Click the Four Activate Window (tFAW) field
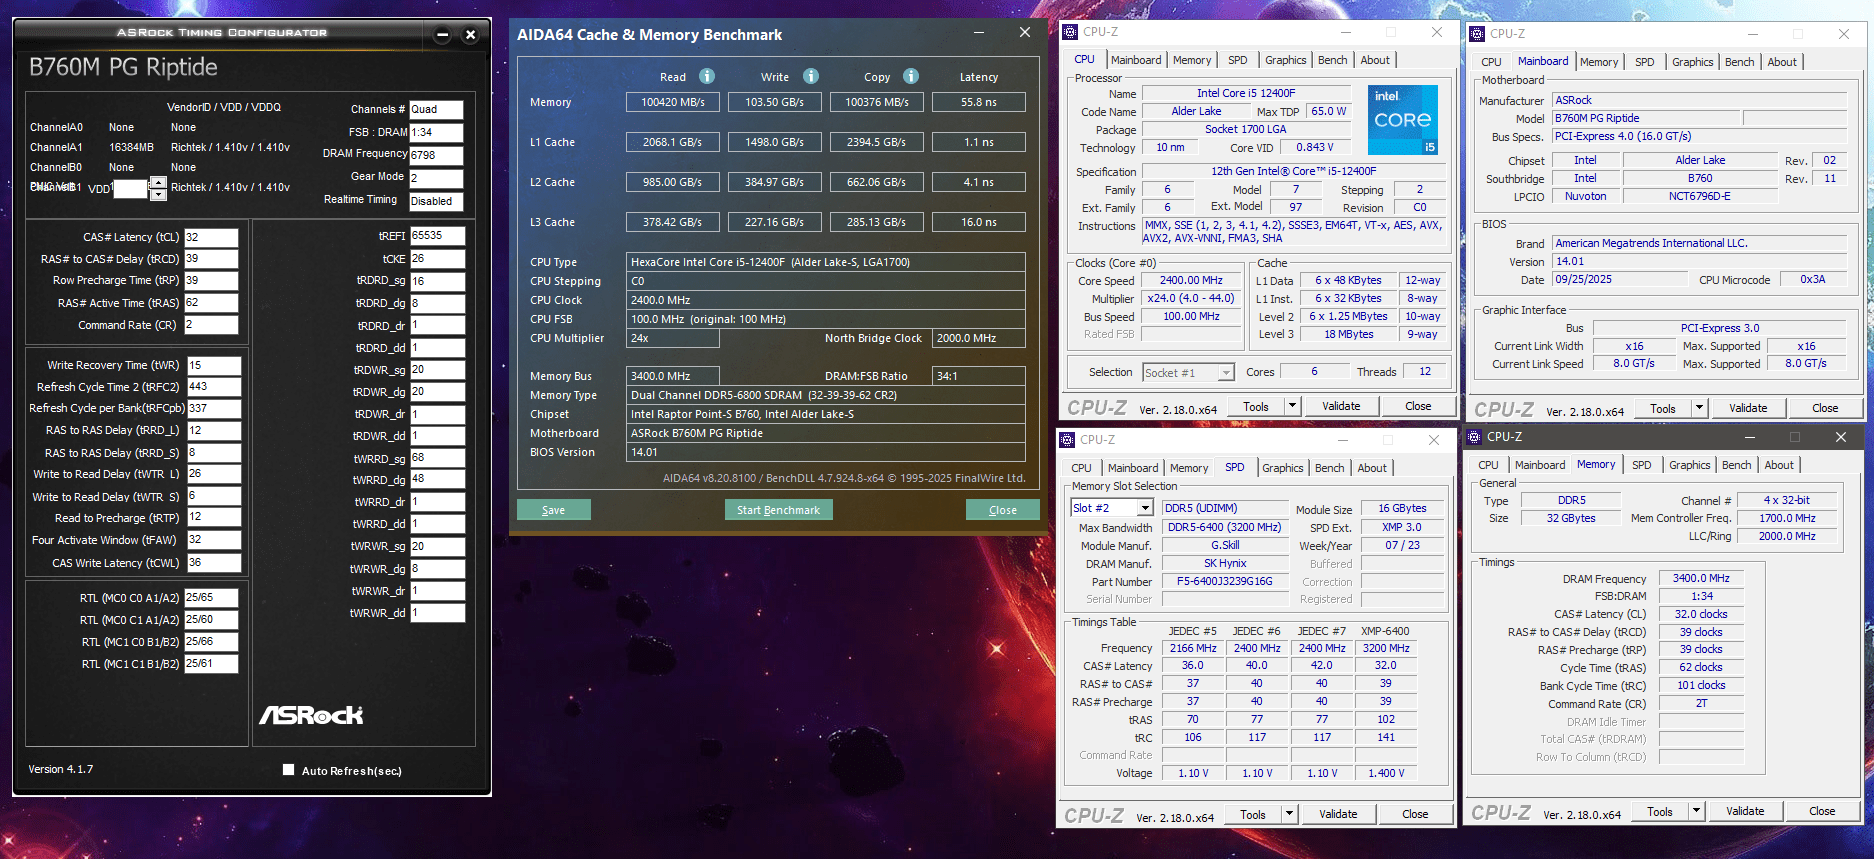The height and width of the screenshot is (859, 1874). tap(214, 540)
